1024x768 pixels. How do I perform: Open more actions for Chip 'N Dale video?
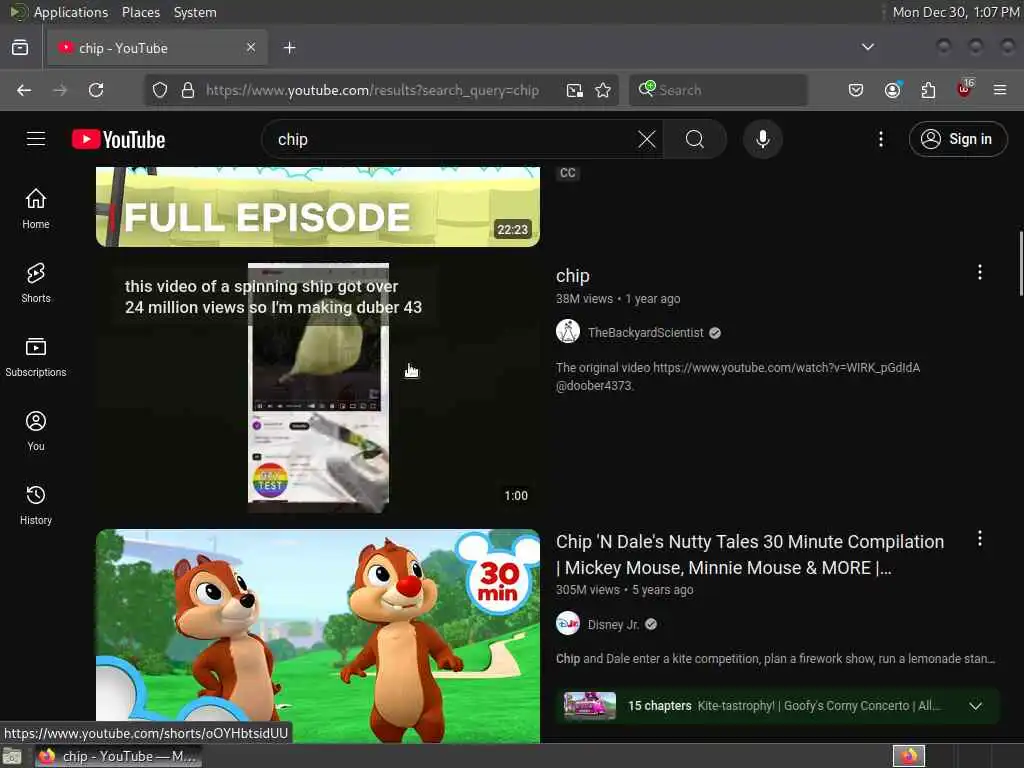(x=980, y=539)
